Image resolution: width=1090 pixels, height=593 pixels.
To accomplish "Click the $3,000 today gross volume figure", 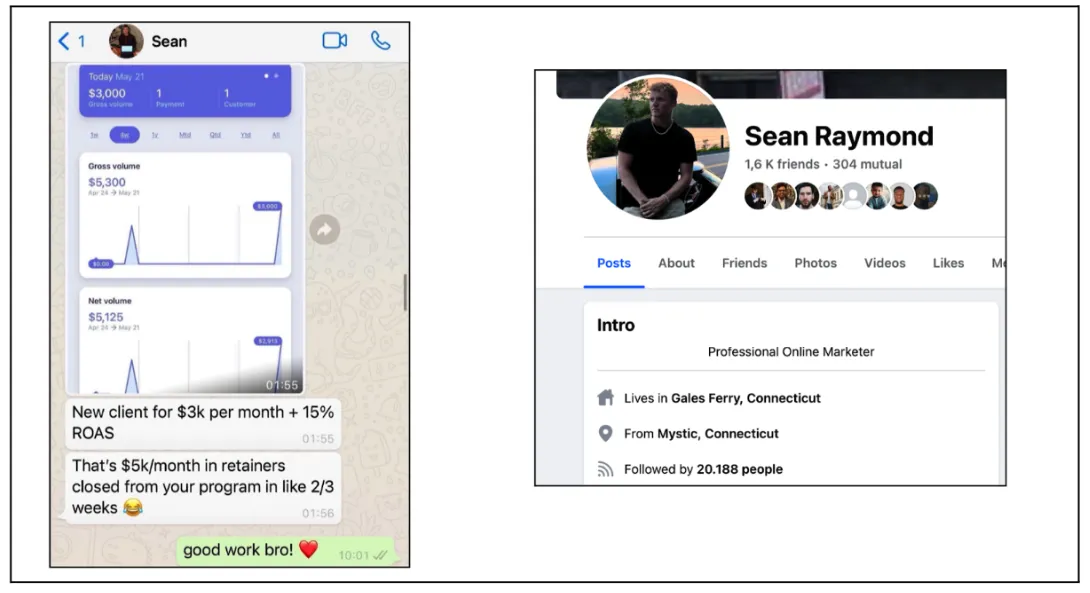I will coord(107,93).
